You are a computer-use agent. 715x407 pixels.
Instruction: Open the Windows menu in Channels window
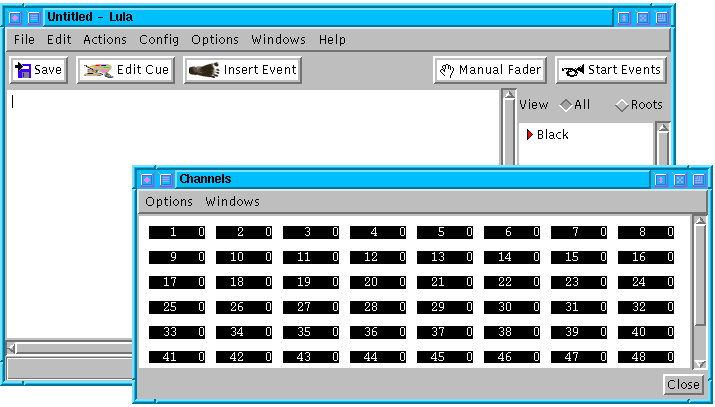232,202
